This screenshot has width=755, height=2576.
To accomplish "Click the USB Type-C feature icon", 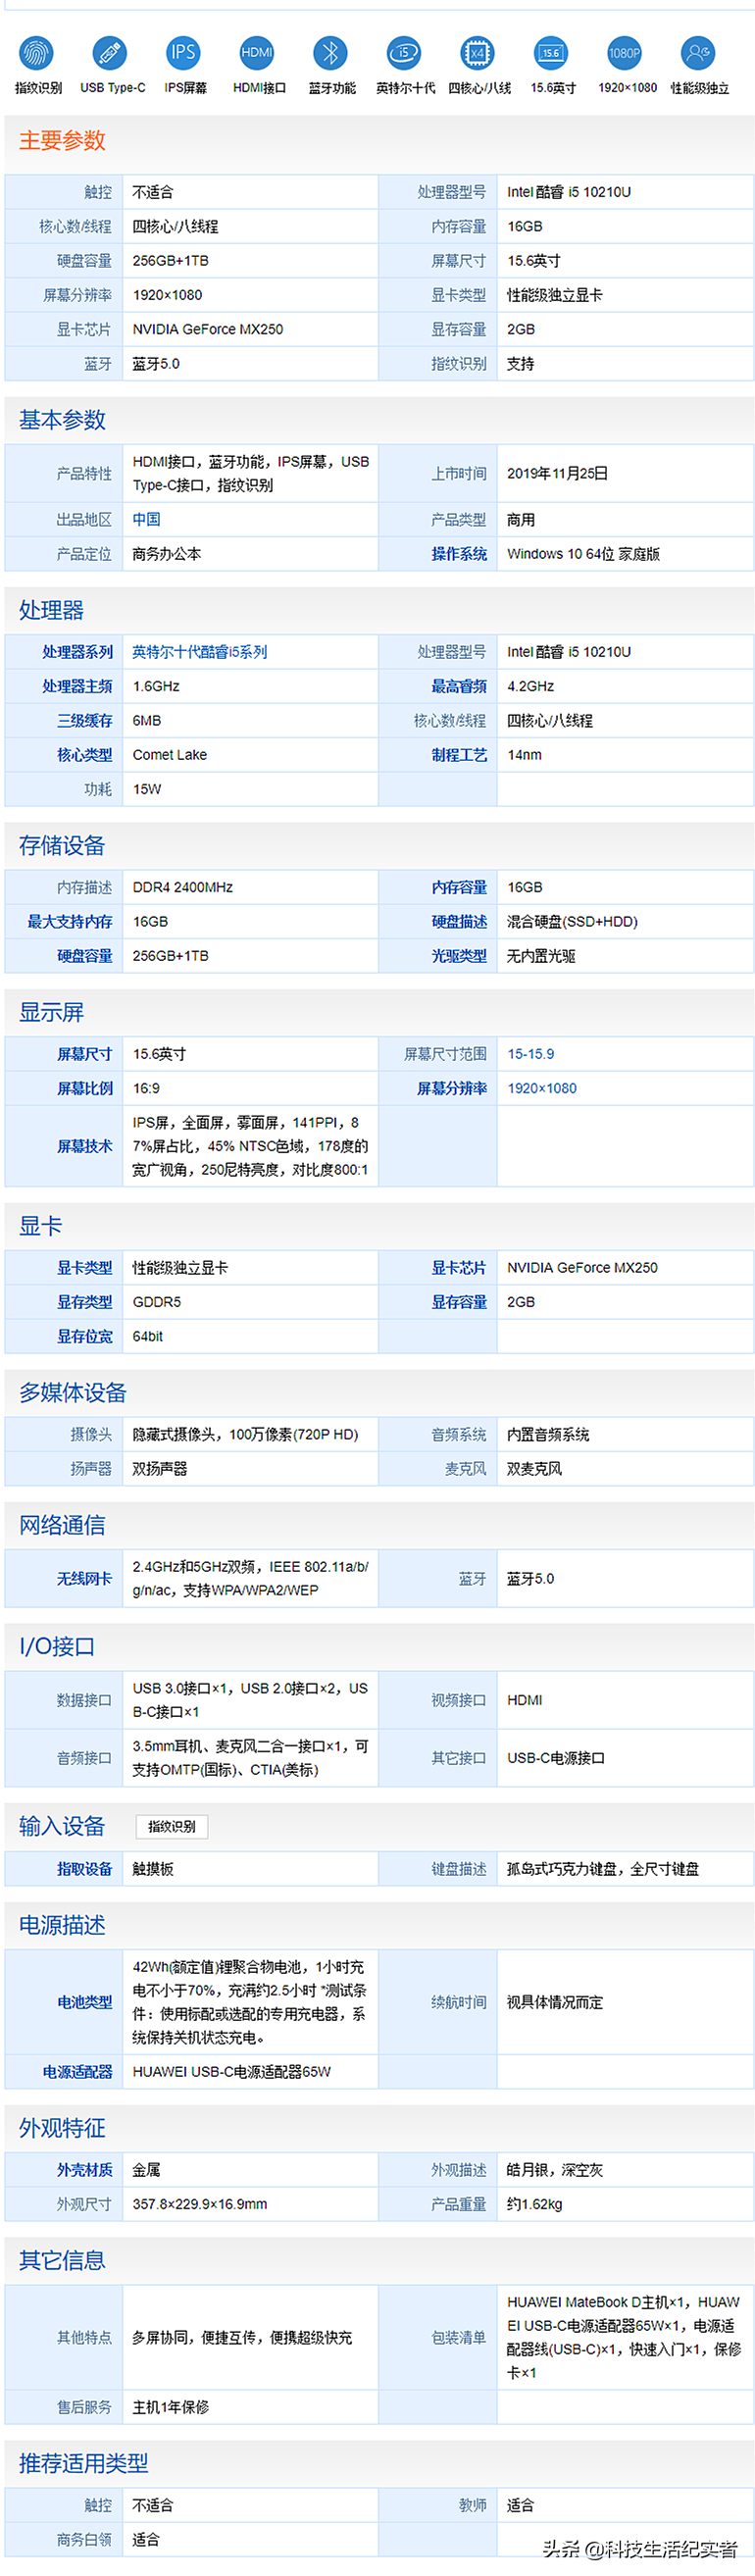I will click(x=110, y=53).
